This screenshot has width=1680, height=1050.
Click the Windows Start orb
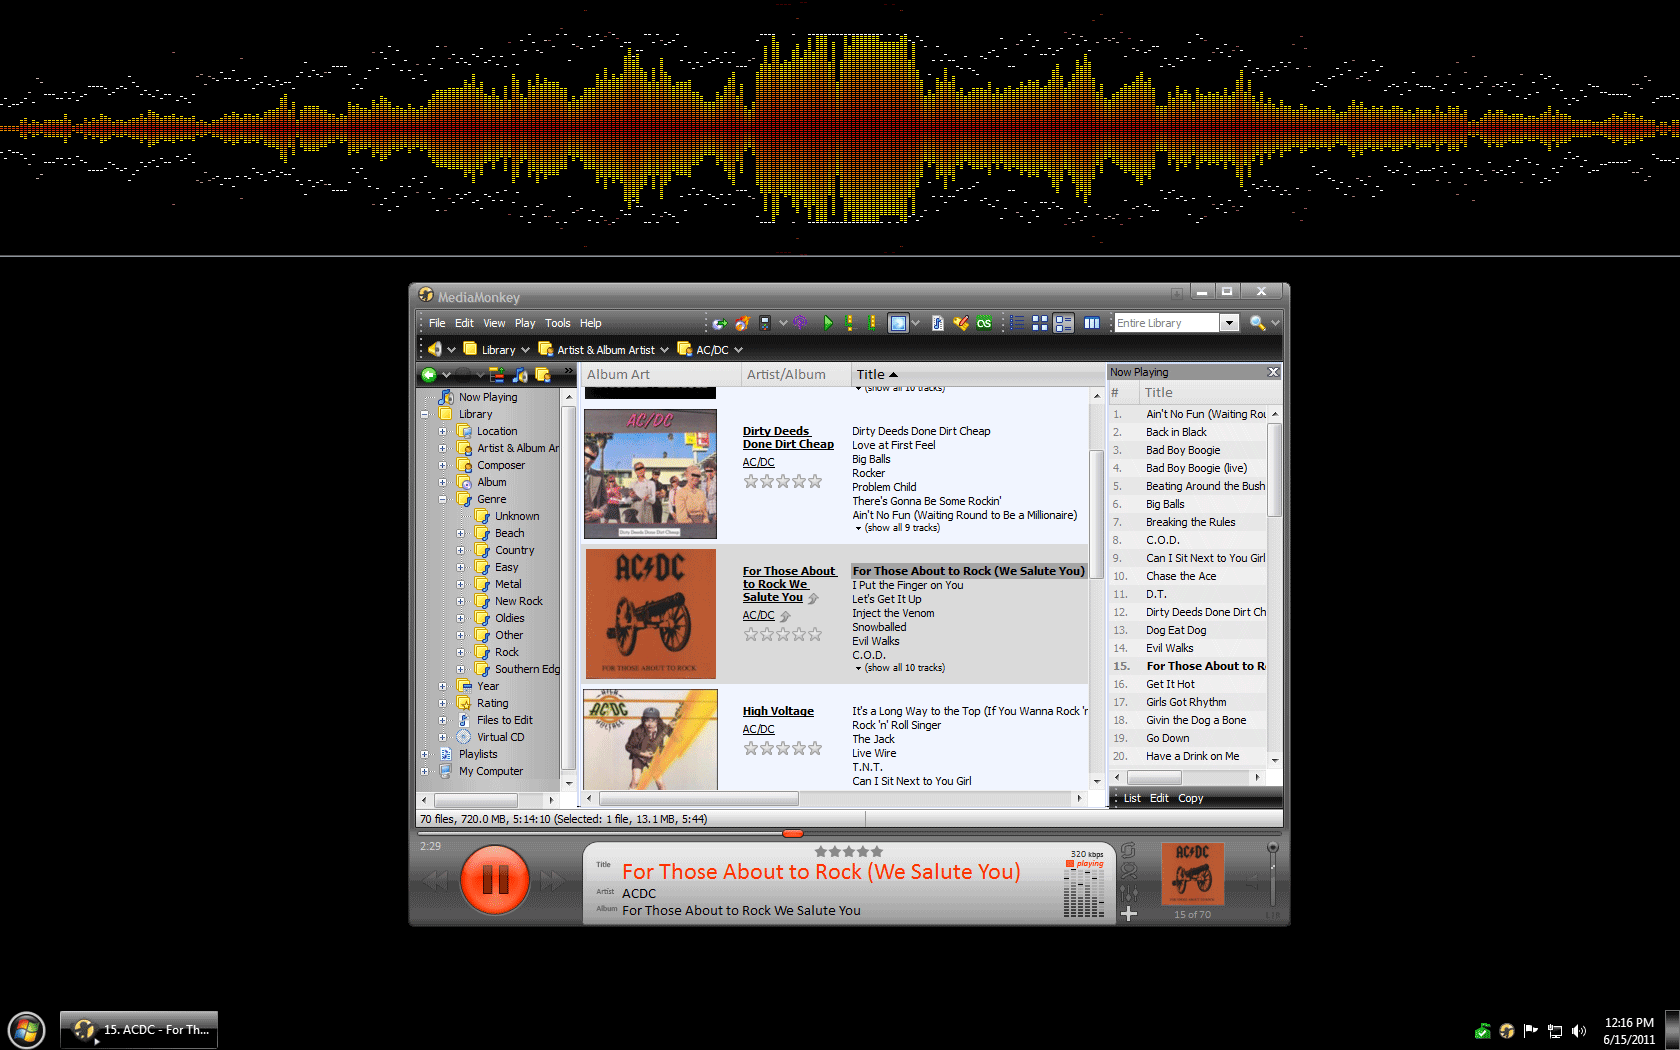(27, 1030)
